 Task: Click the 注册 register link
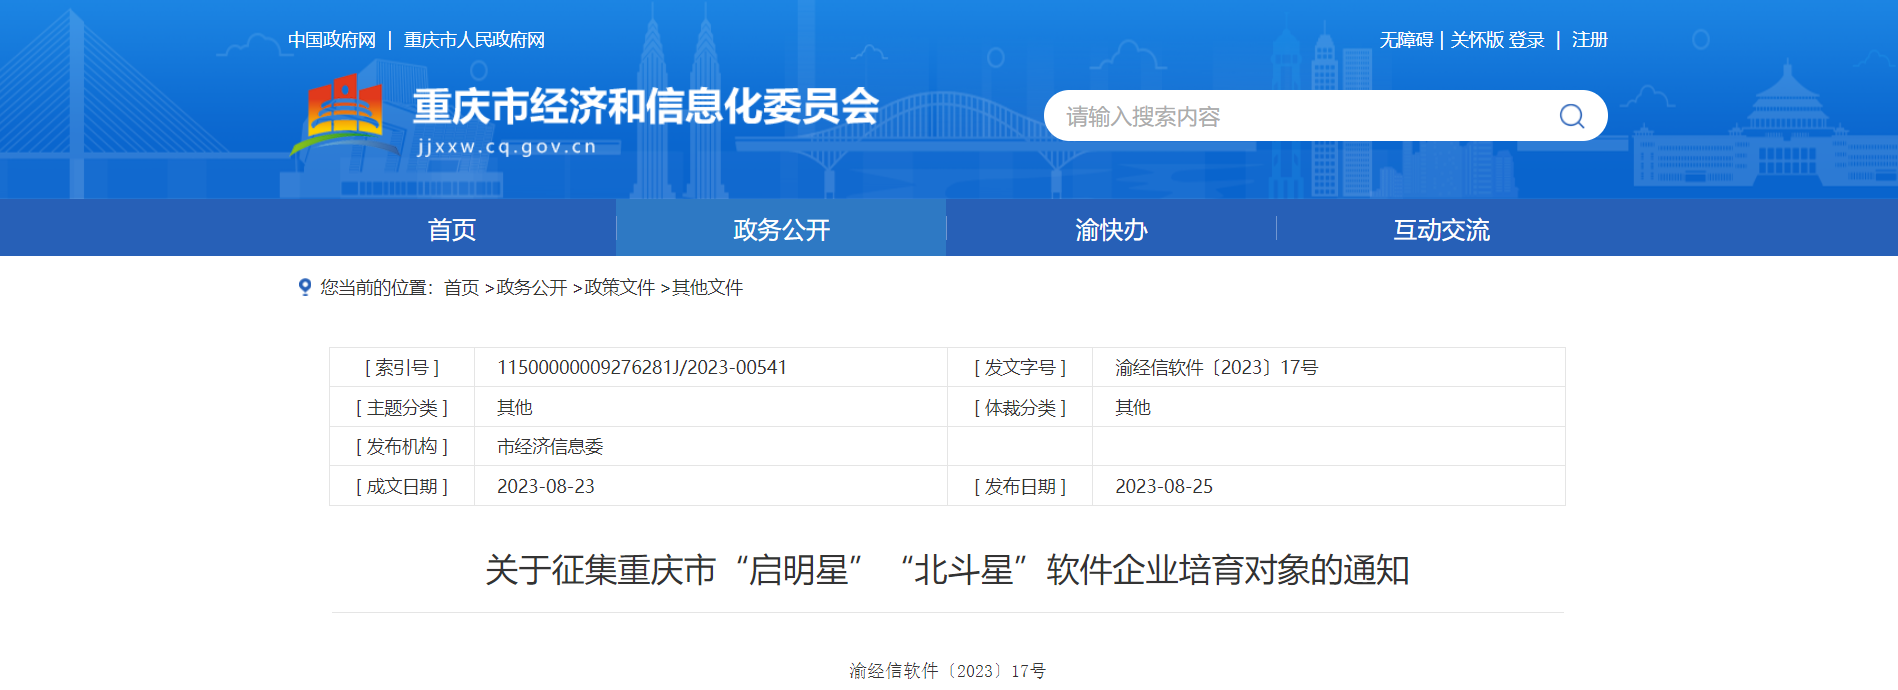[1589, 40]
